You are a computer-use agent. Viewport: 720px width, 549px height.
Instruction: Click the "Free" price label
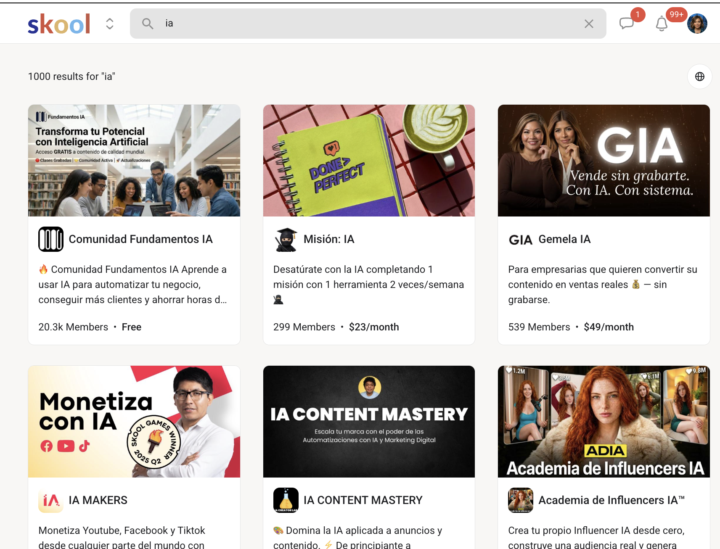(131, 327)
